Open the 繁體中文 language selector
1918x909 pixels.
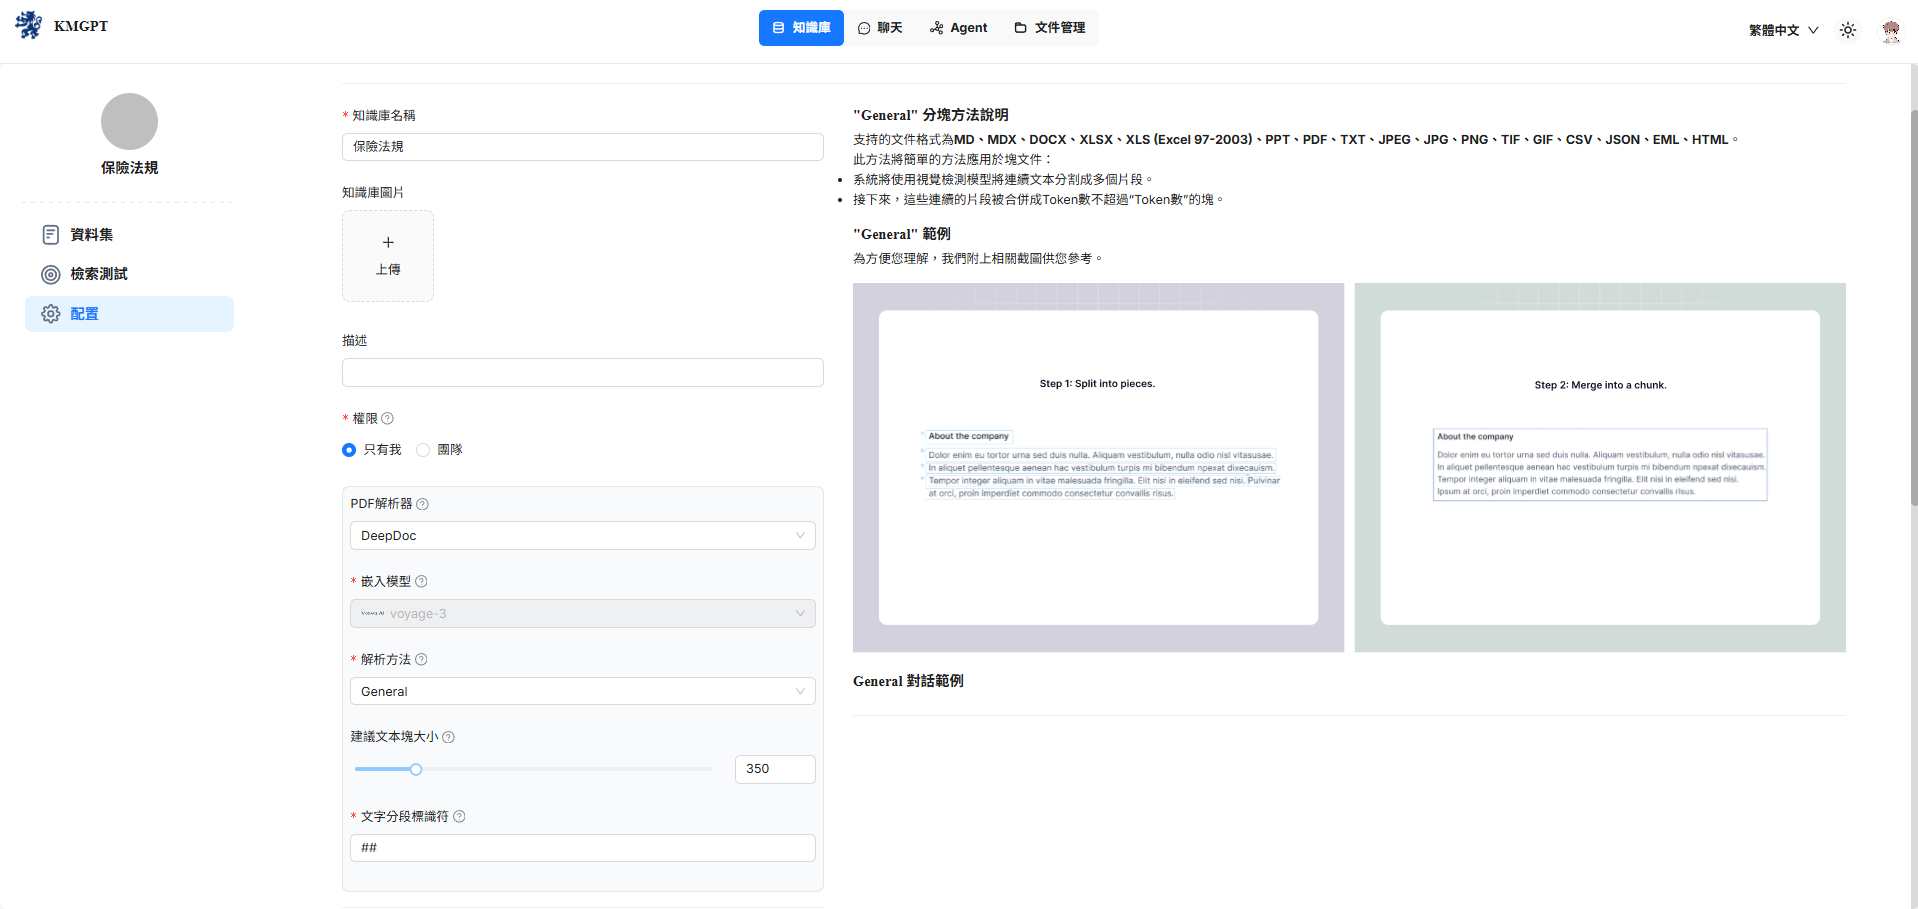(1782, 30)
